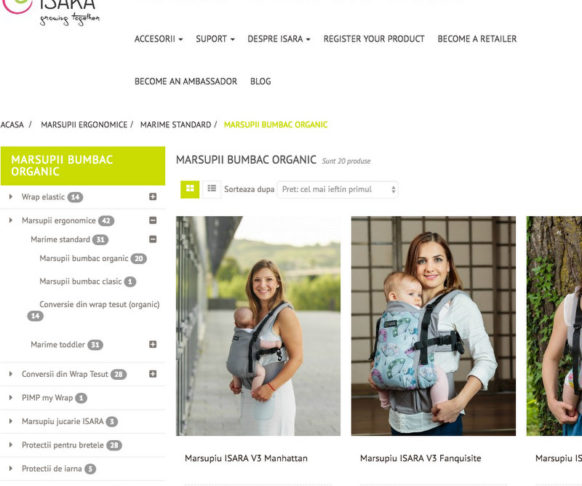
Task: Click the ISARA logo
Action: click(51, 11)
